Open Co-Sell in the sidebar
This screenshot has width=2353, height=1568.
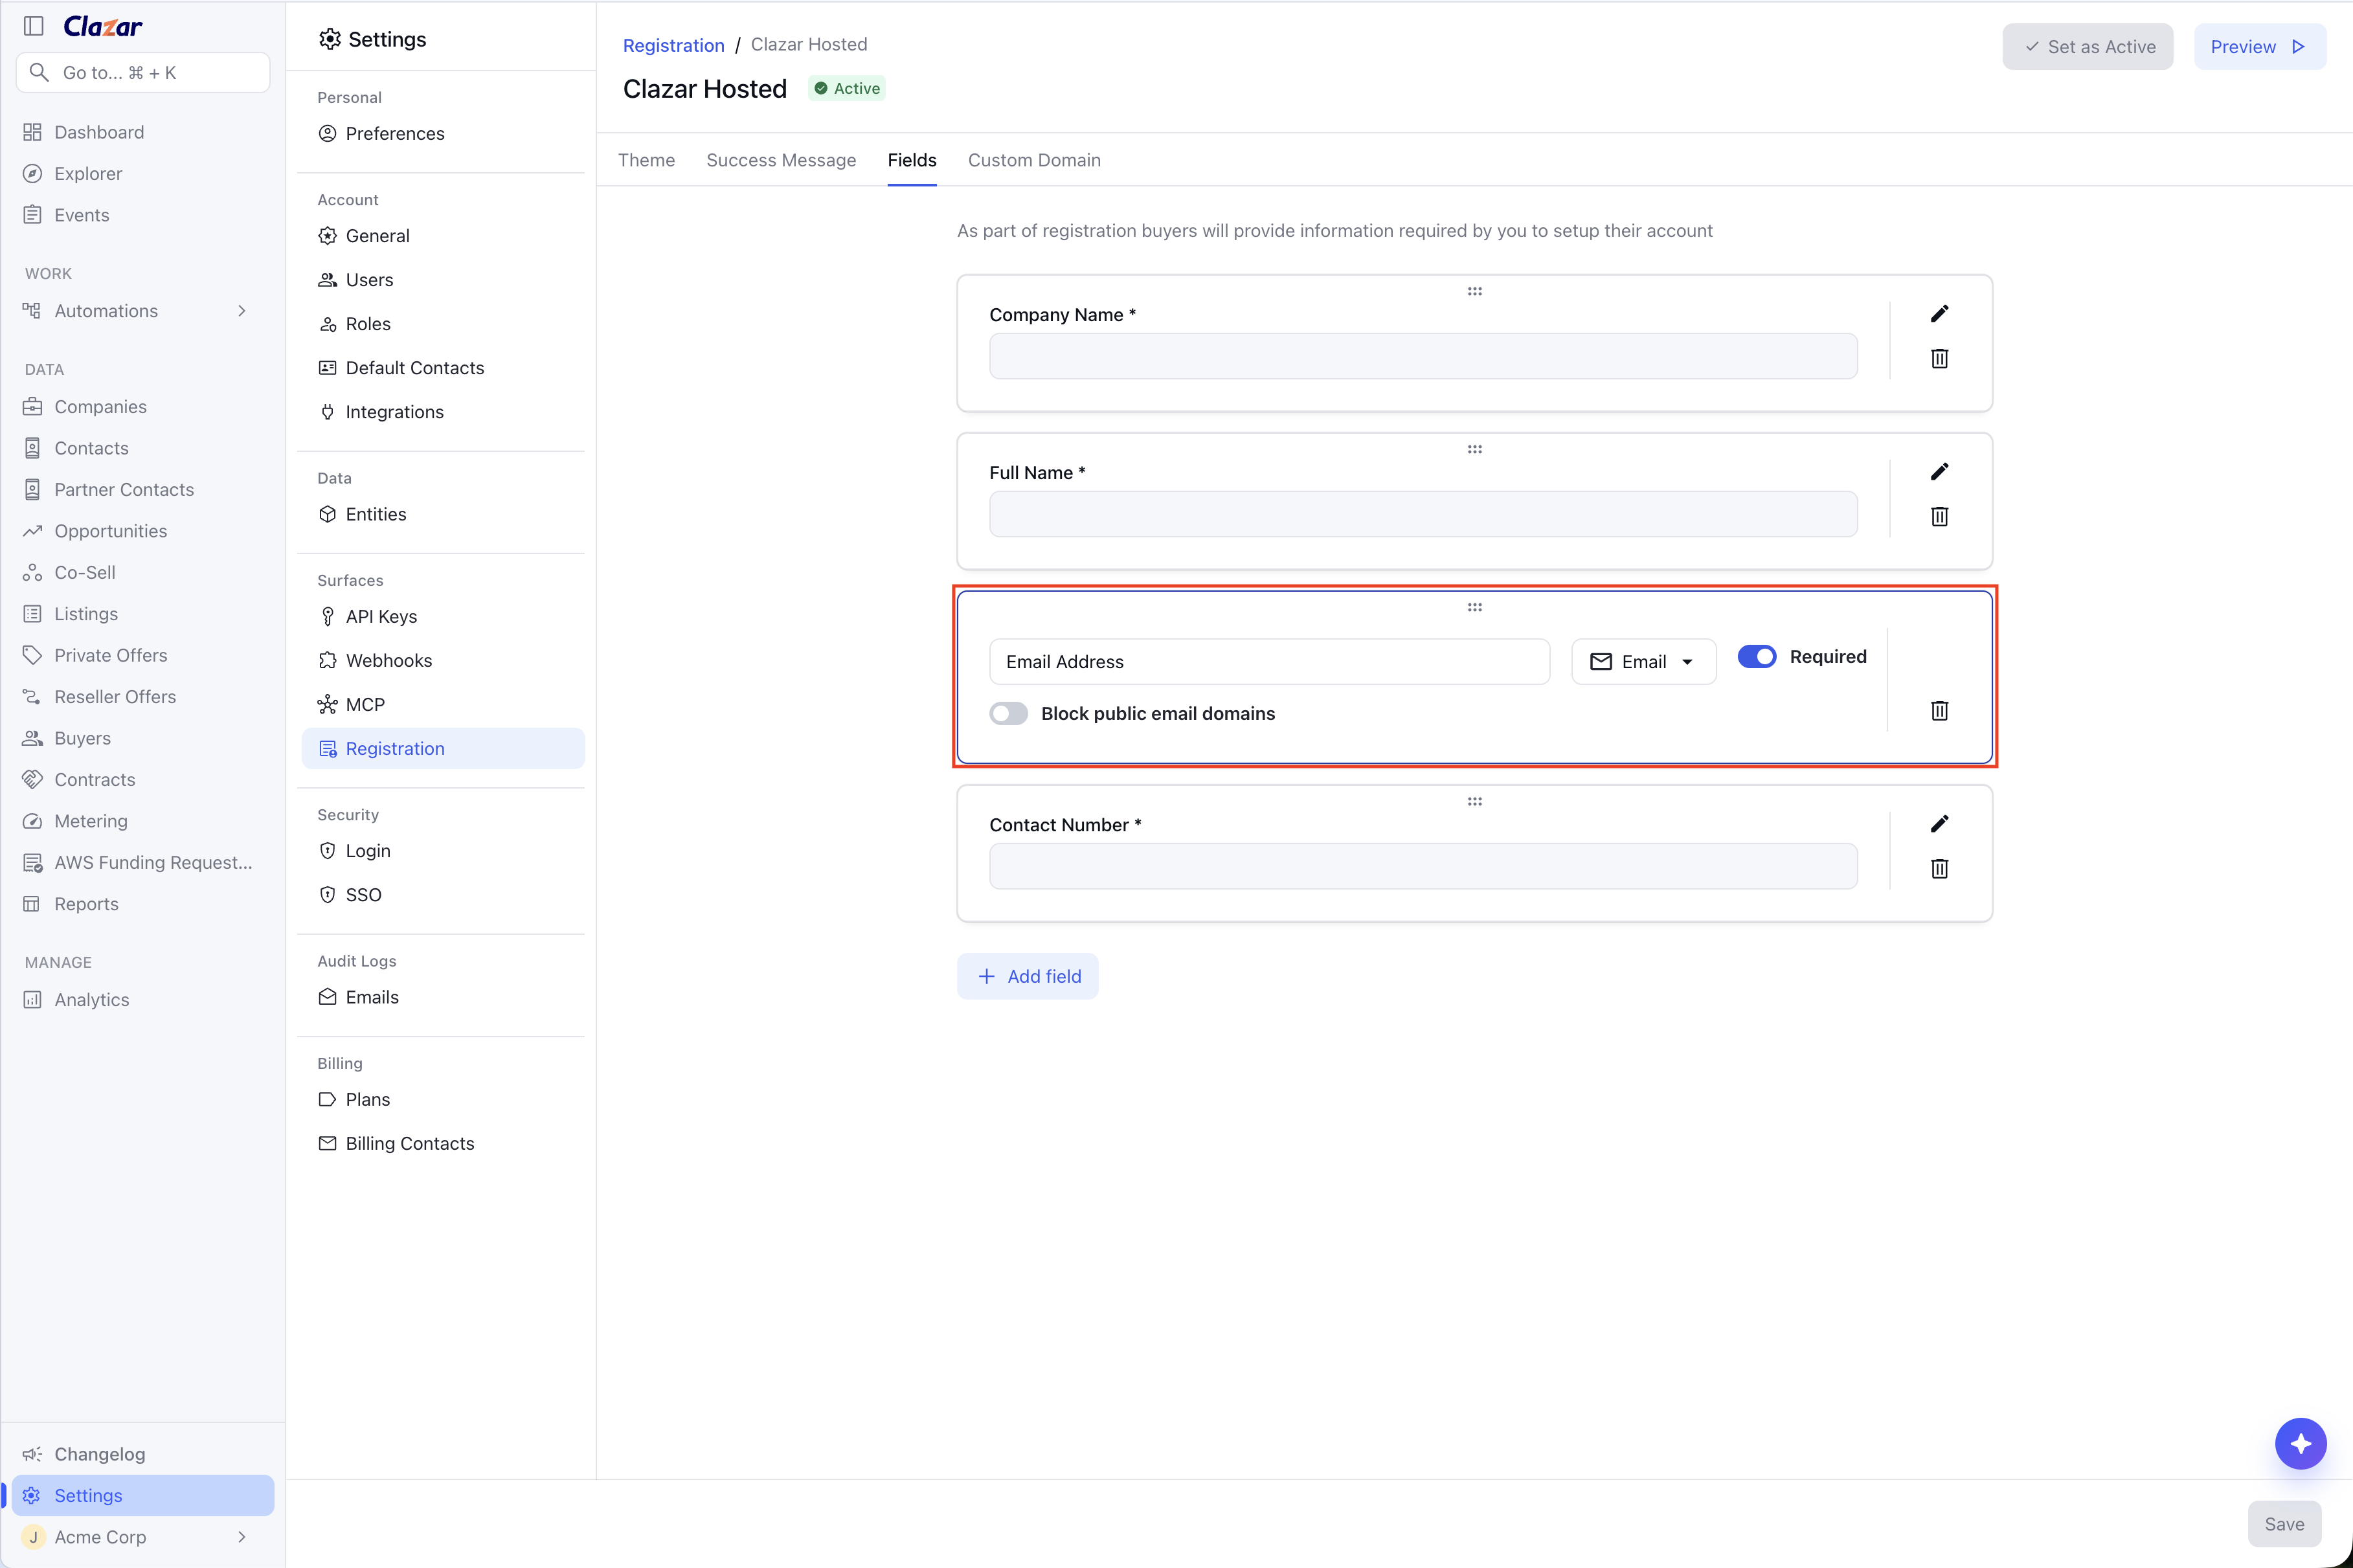point(143,573)
